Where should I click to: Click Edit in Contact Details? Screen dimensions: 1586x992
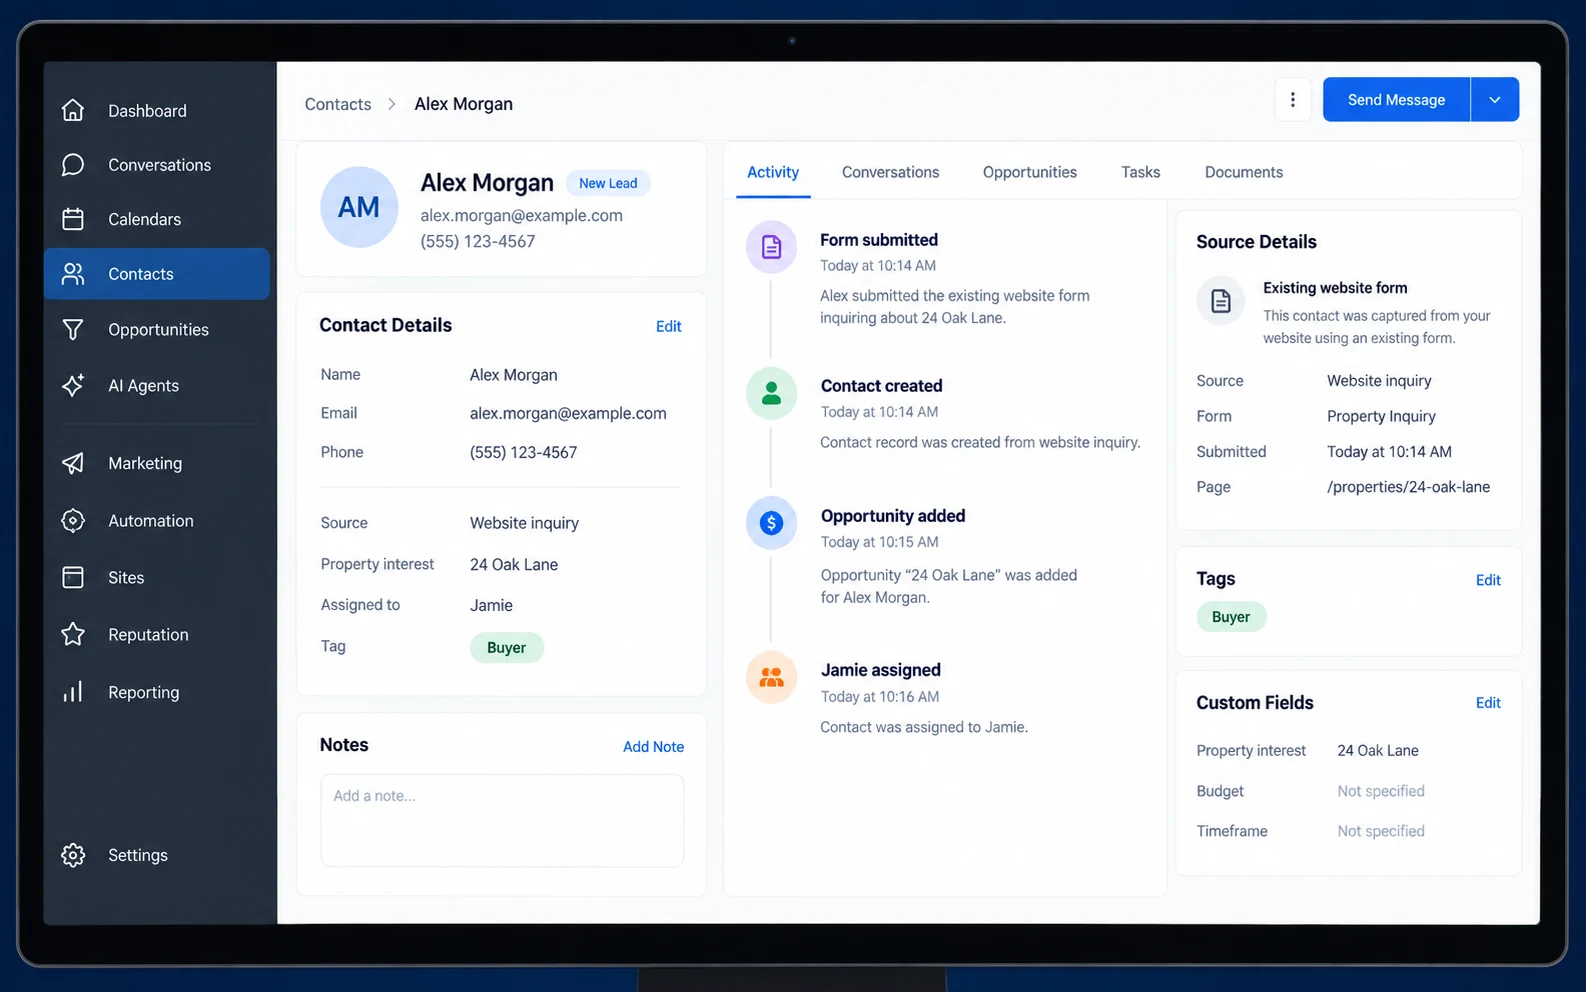tap(668, 326)
